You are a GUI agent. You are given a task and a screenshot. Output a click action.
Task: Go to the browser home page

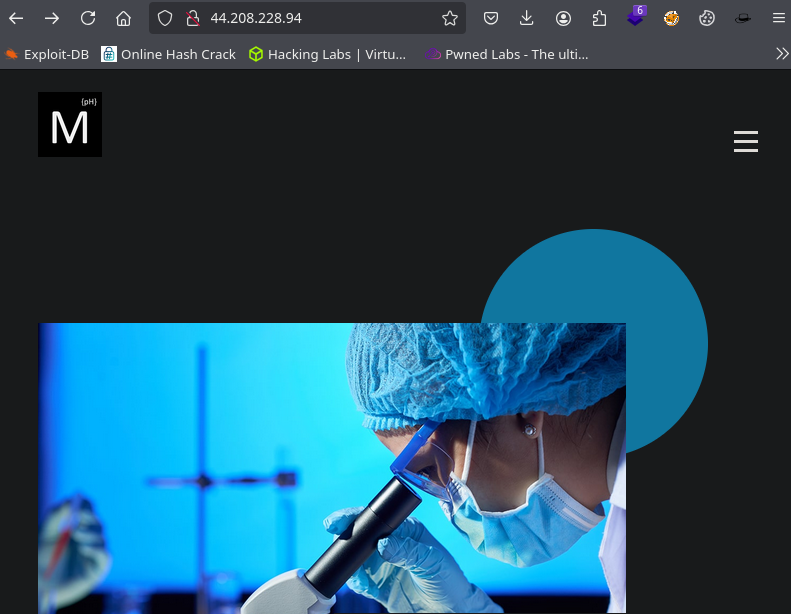(x=123, y=18)
